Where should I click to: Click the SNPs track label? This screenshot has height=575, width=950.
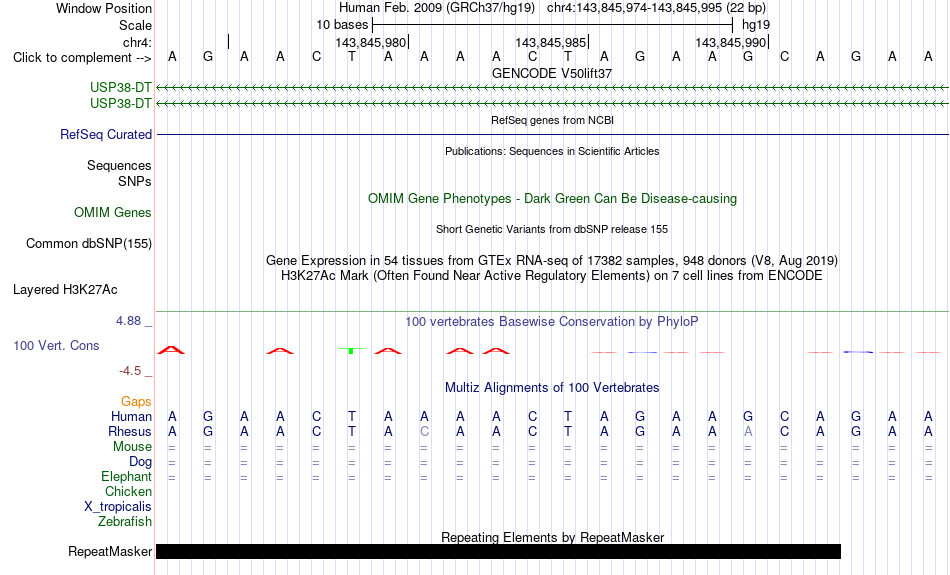tap(135, 181)
